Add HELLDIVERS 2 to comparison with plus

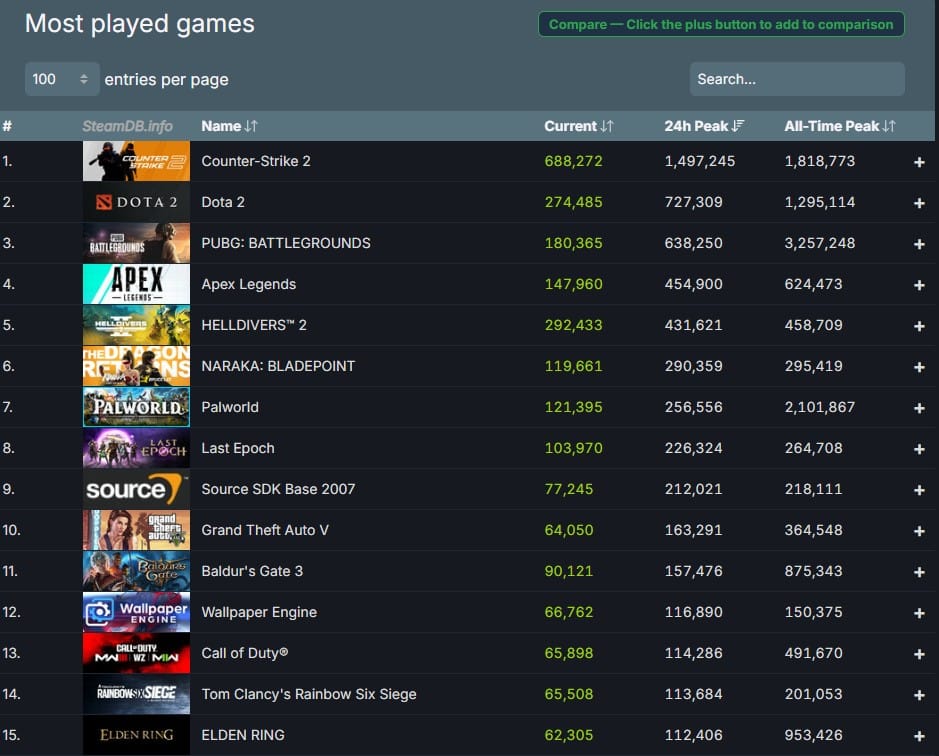pyautogui.click(x=919, y=326)
